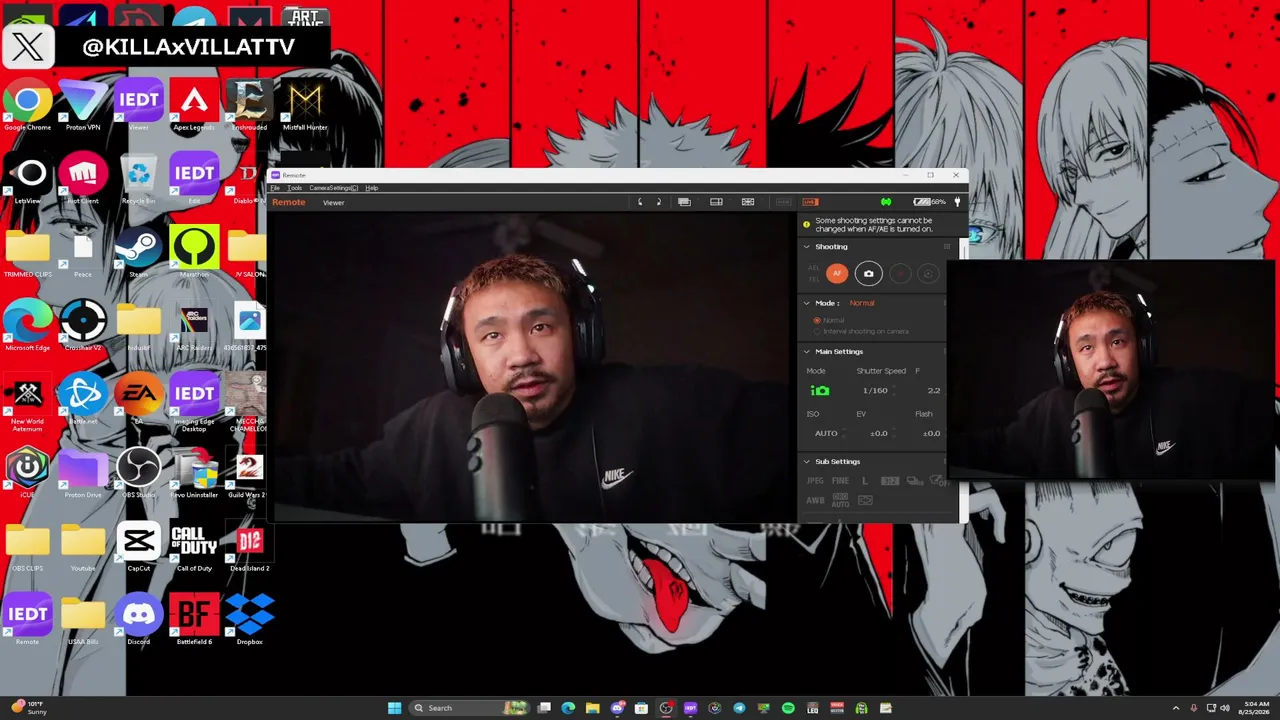Click the EV ±0.0 value under EV
The image size is (1280, 720).
point(878,433)
